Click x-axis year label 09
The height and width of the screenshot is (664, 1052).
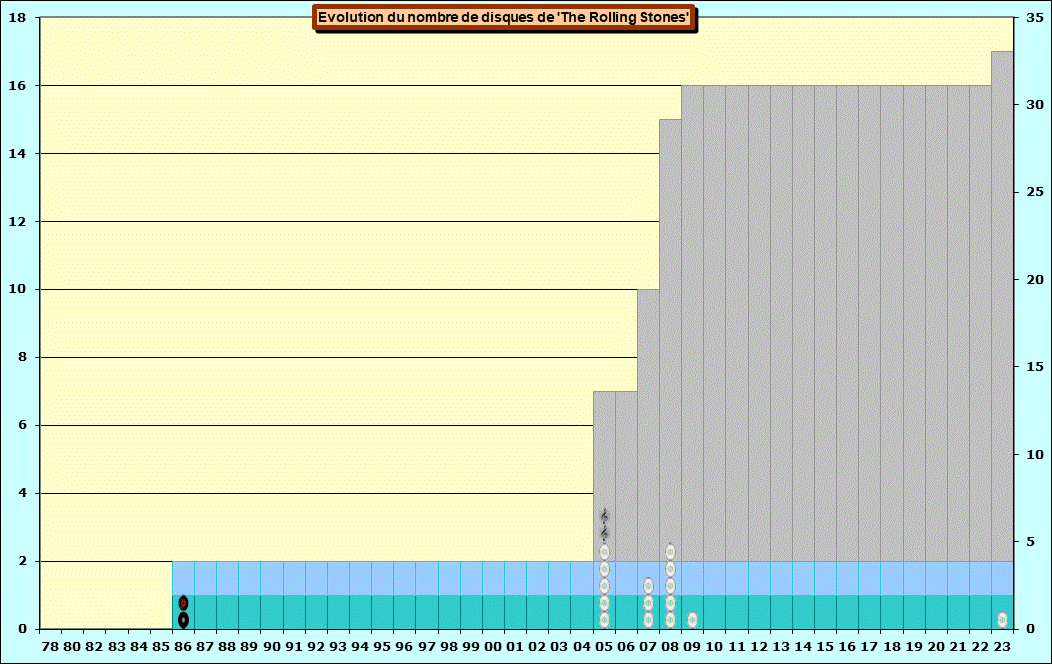click(x=692, y=647)
